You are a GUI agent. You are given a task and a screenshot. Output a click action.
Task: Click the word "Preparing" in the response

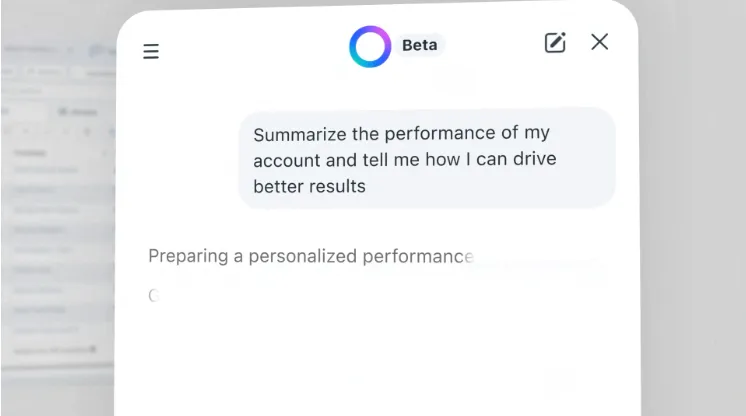(x=187, y=256)
